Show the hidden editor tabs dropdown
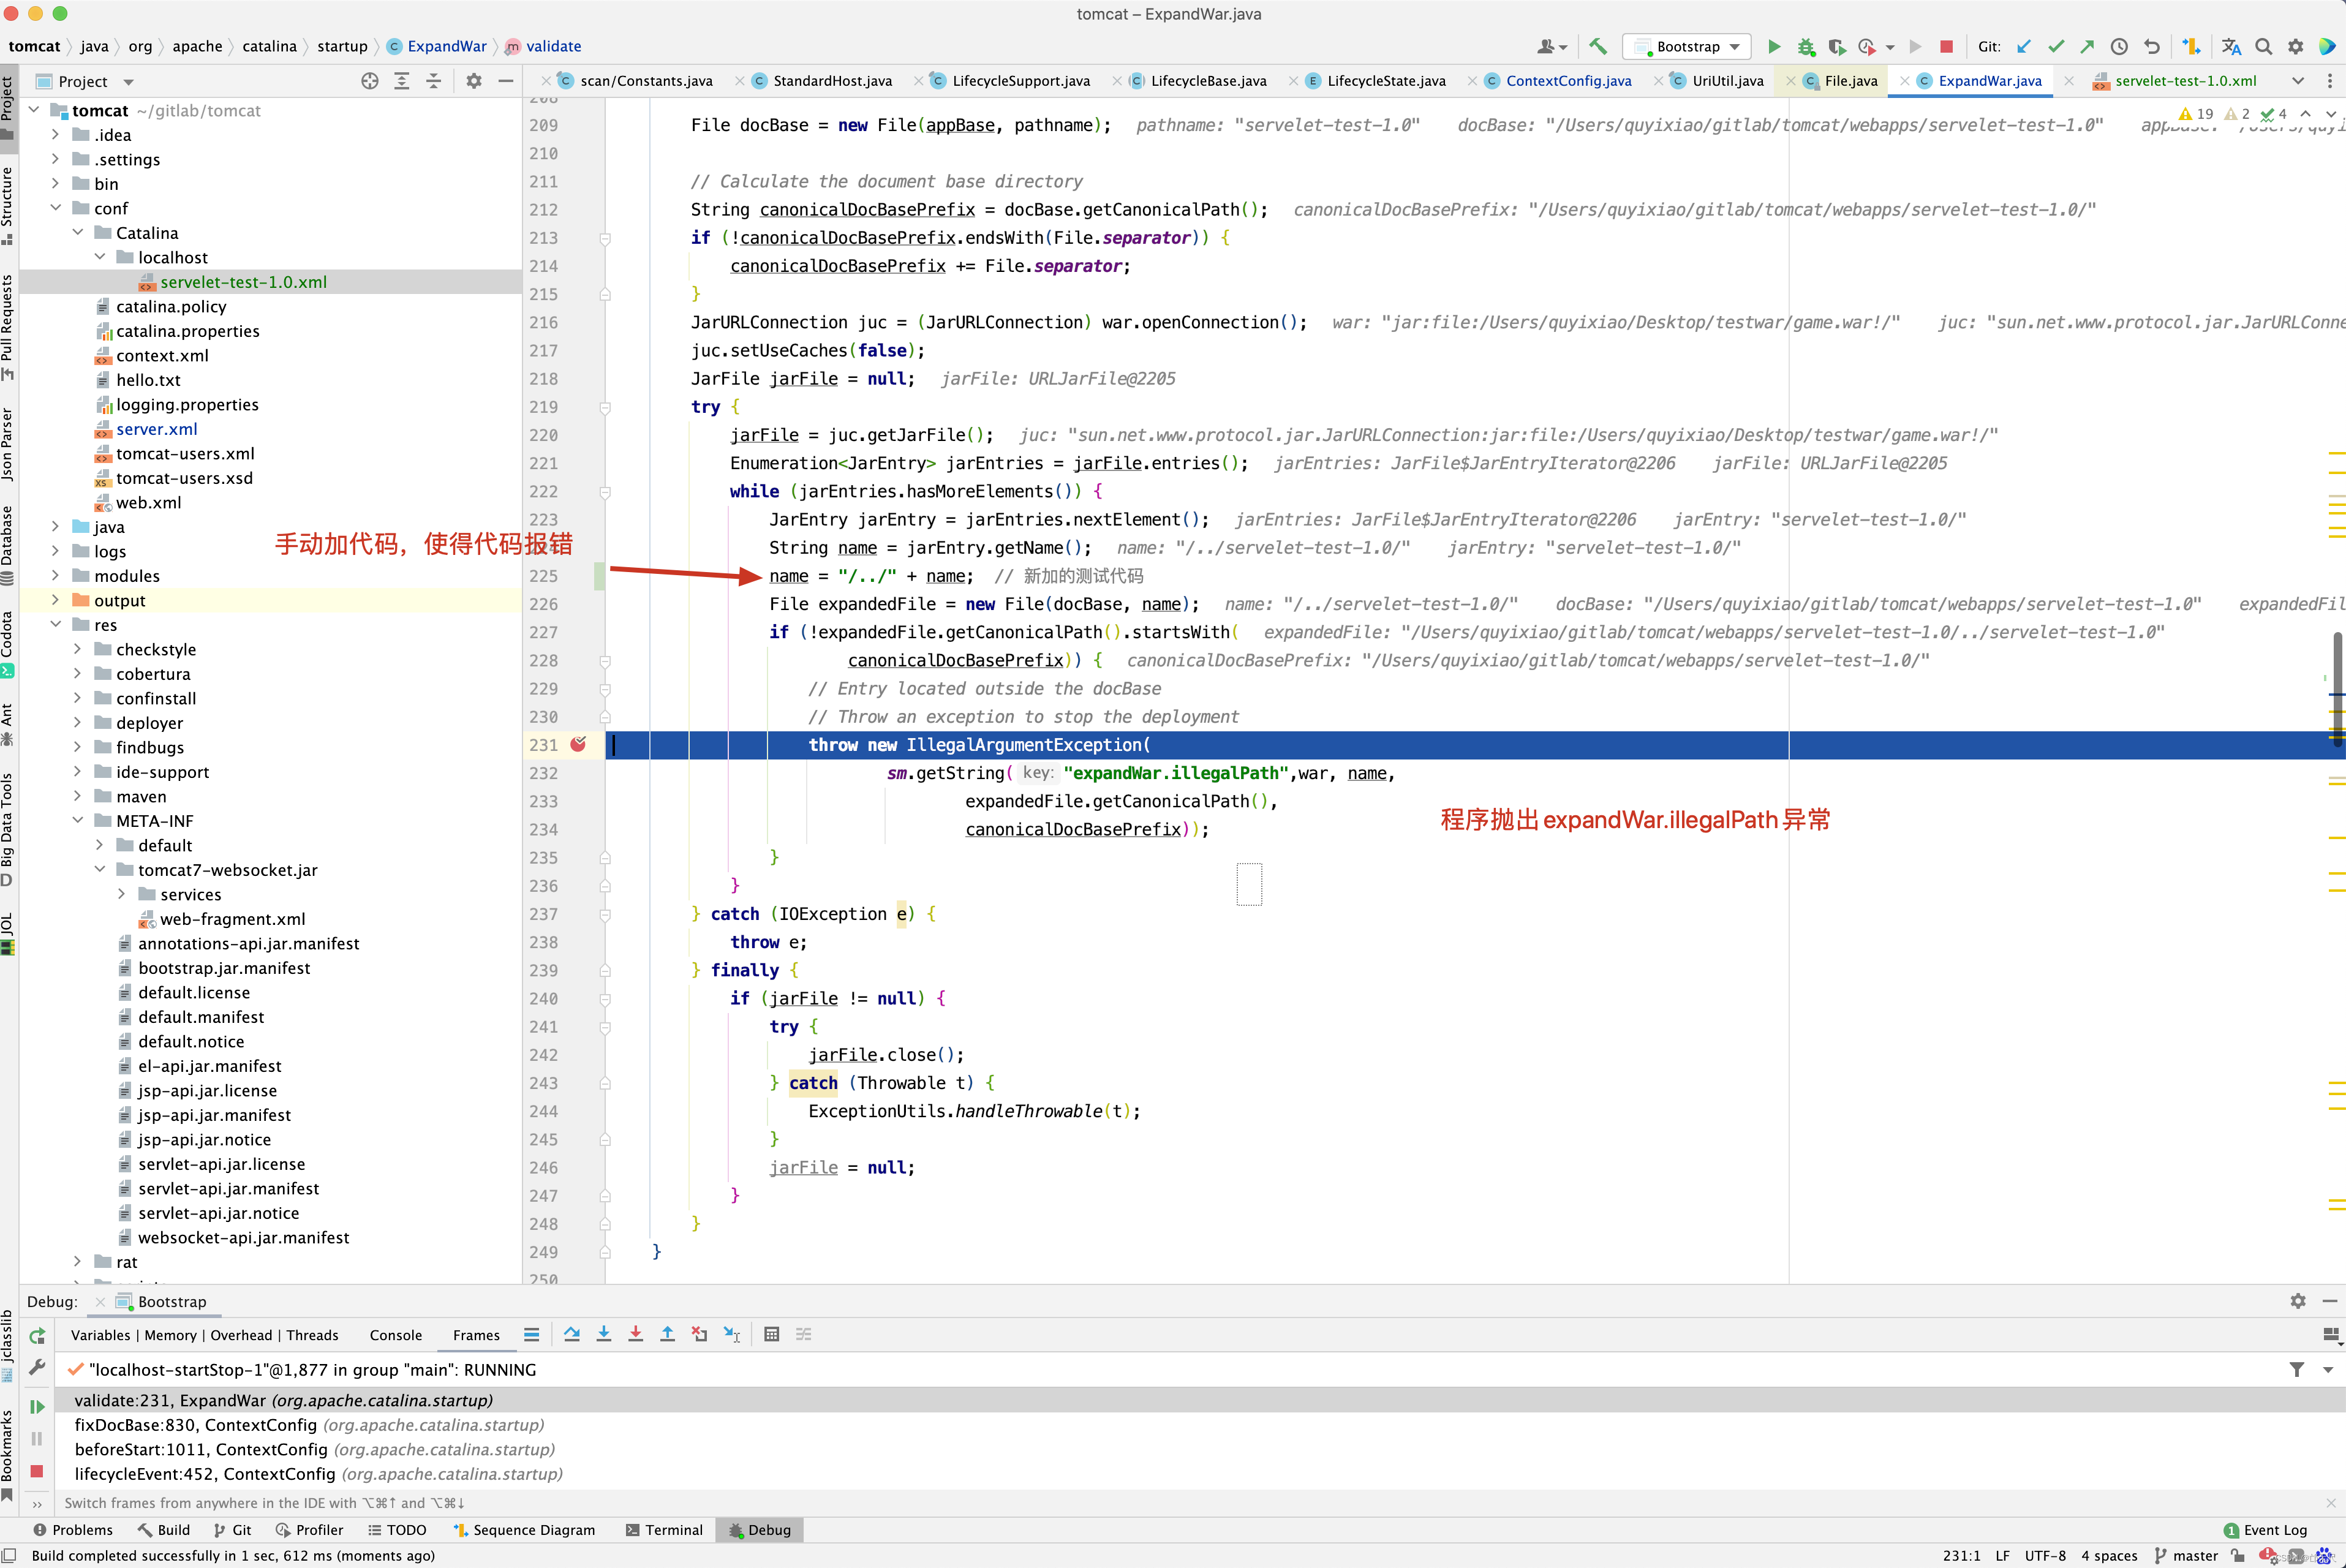The width and height of the screenshot is (2346, 1568). click(2298, 81)
